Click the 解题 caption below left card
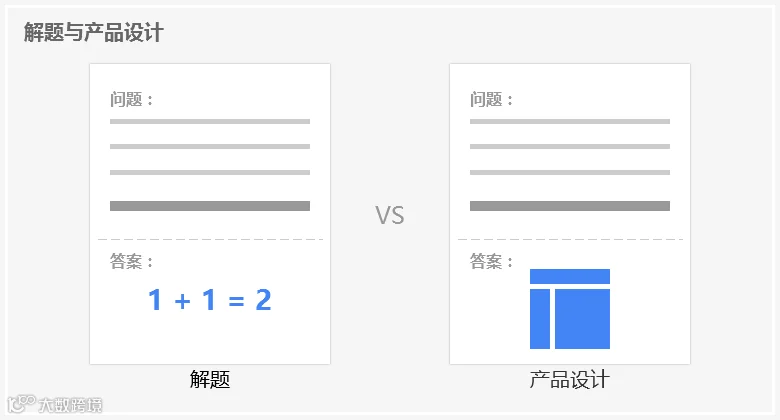The width and height of the screenshot is (780, 420). coord(210,379)
